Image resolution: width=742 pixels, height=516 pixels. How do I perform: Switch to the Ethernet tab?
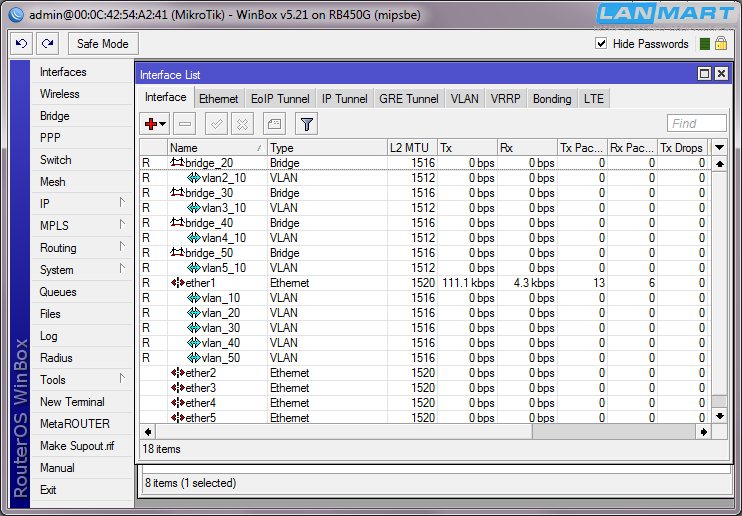[218, 99]
